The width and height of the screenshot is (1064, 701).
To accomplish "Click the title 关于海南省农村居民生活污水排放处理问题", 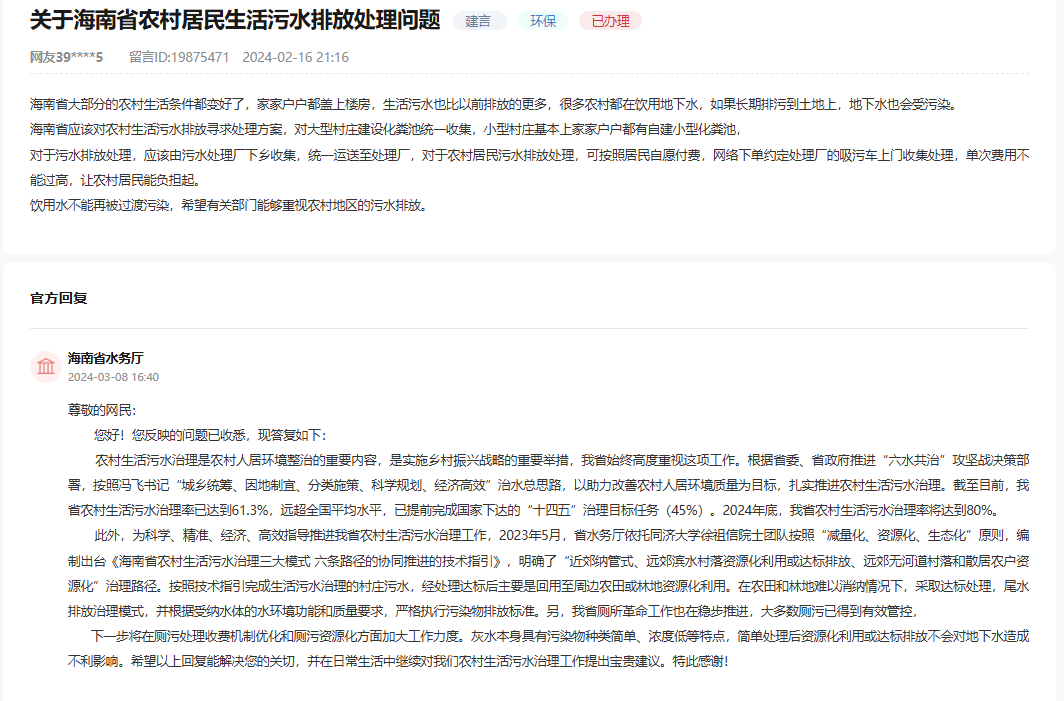I will pos(235,20).
